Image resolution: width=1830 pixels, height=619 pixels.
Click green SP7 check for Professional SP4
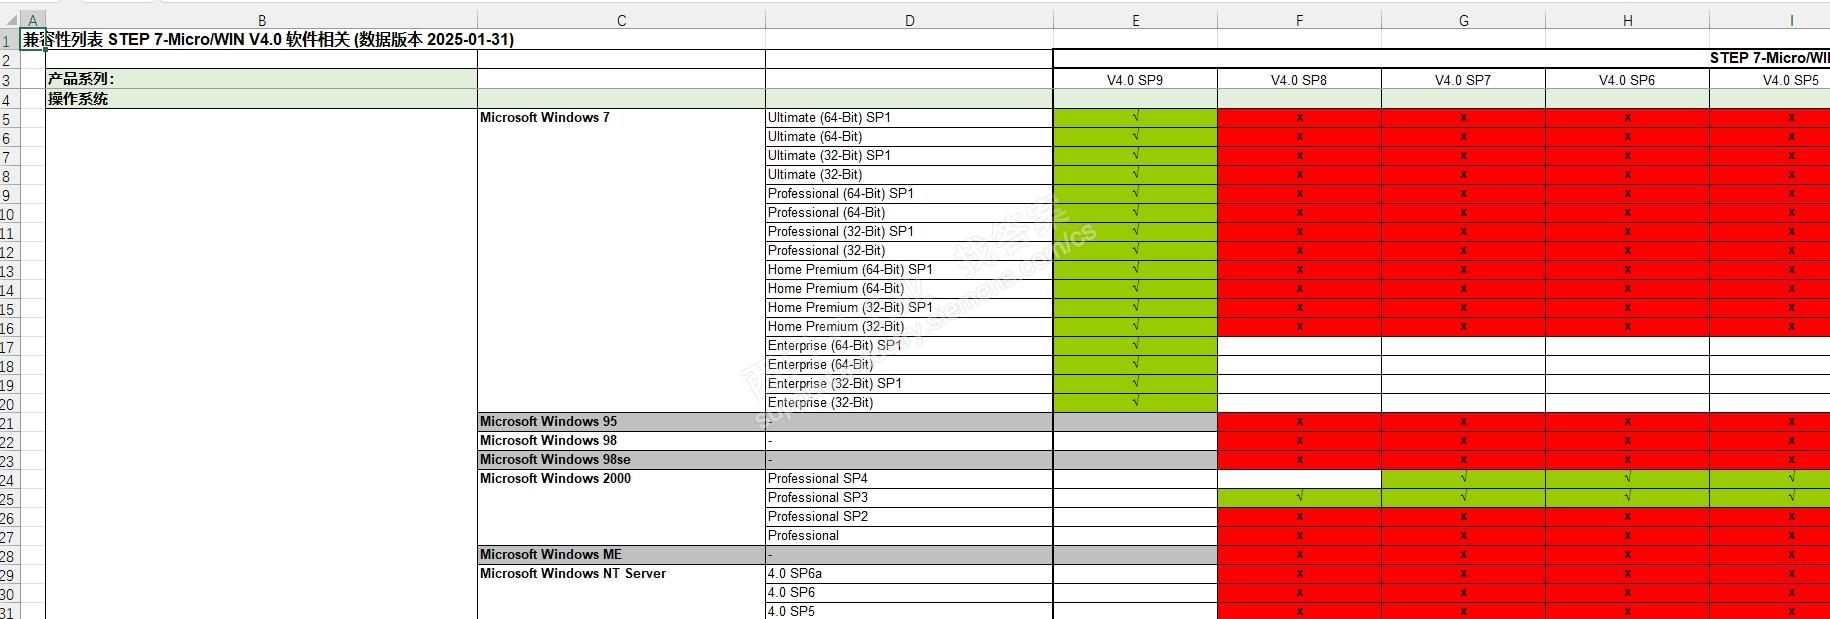point(1463,479)
